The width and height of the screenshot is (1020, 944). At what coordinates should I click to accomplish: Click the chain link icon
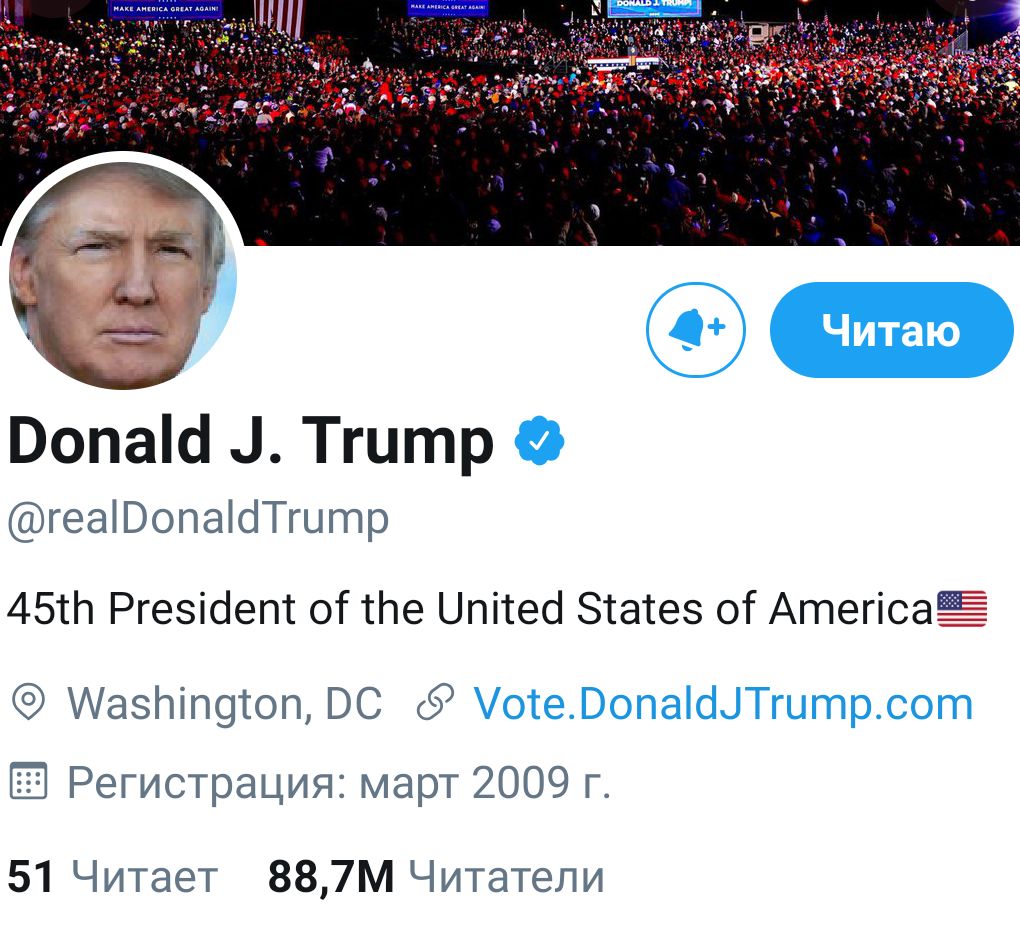[435, 703]
